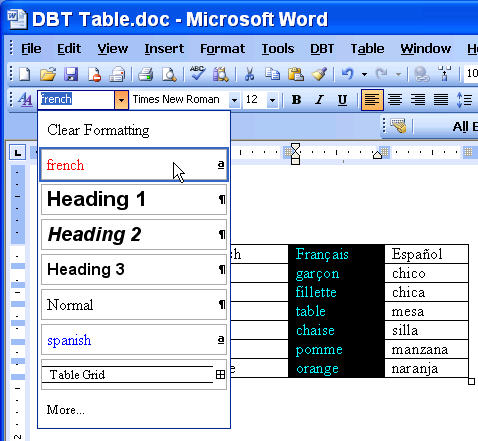
Task: Click the garçon table cell
Action: pos(336,273)
